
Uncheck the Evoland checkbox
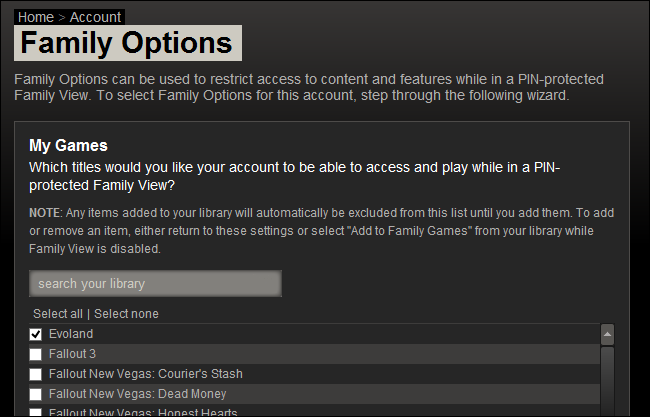[x=36, y=334]
